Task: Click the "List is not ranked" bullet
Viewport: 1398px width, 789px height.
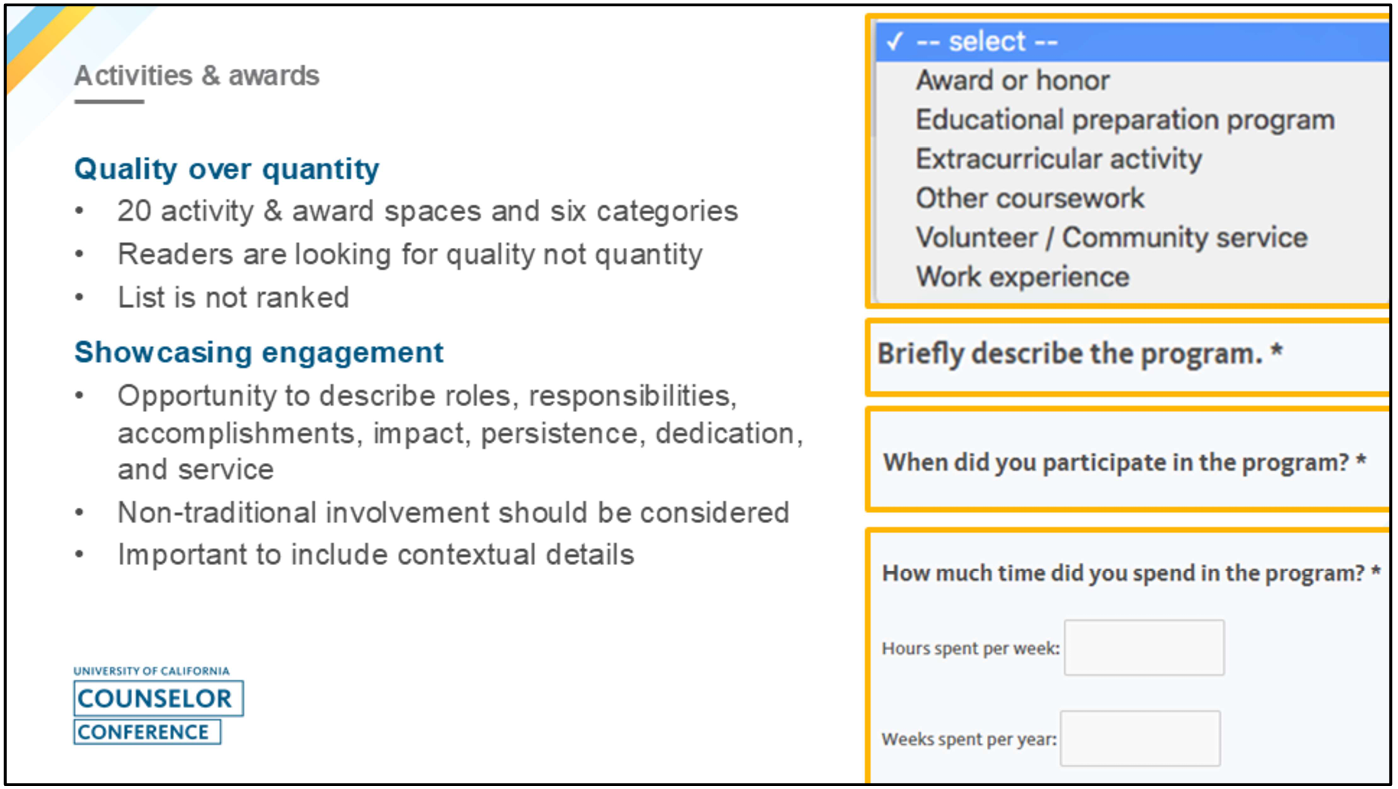Action: (233, 298)
